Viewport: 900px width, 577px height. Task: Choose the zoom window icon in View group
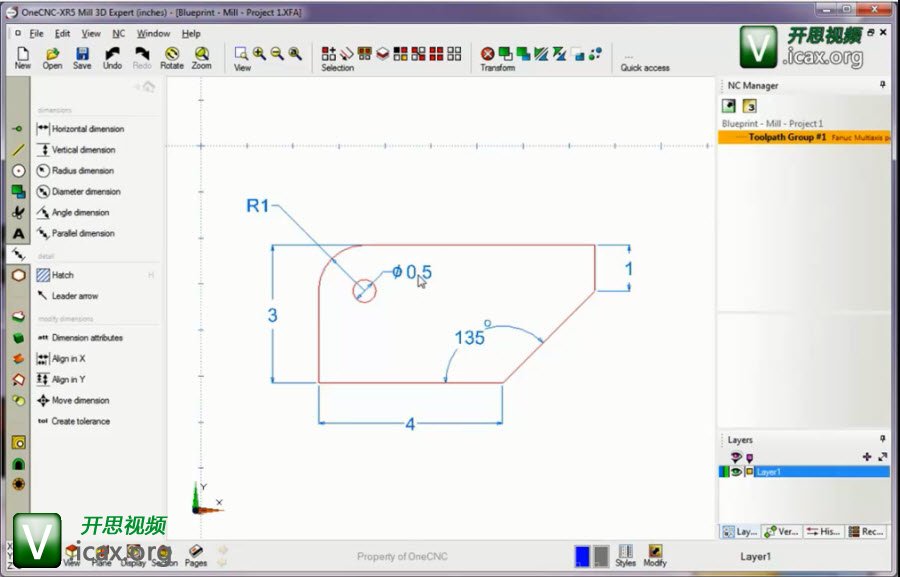coord(241,53)
